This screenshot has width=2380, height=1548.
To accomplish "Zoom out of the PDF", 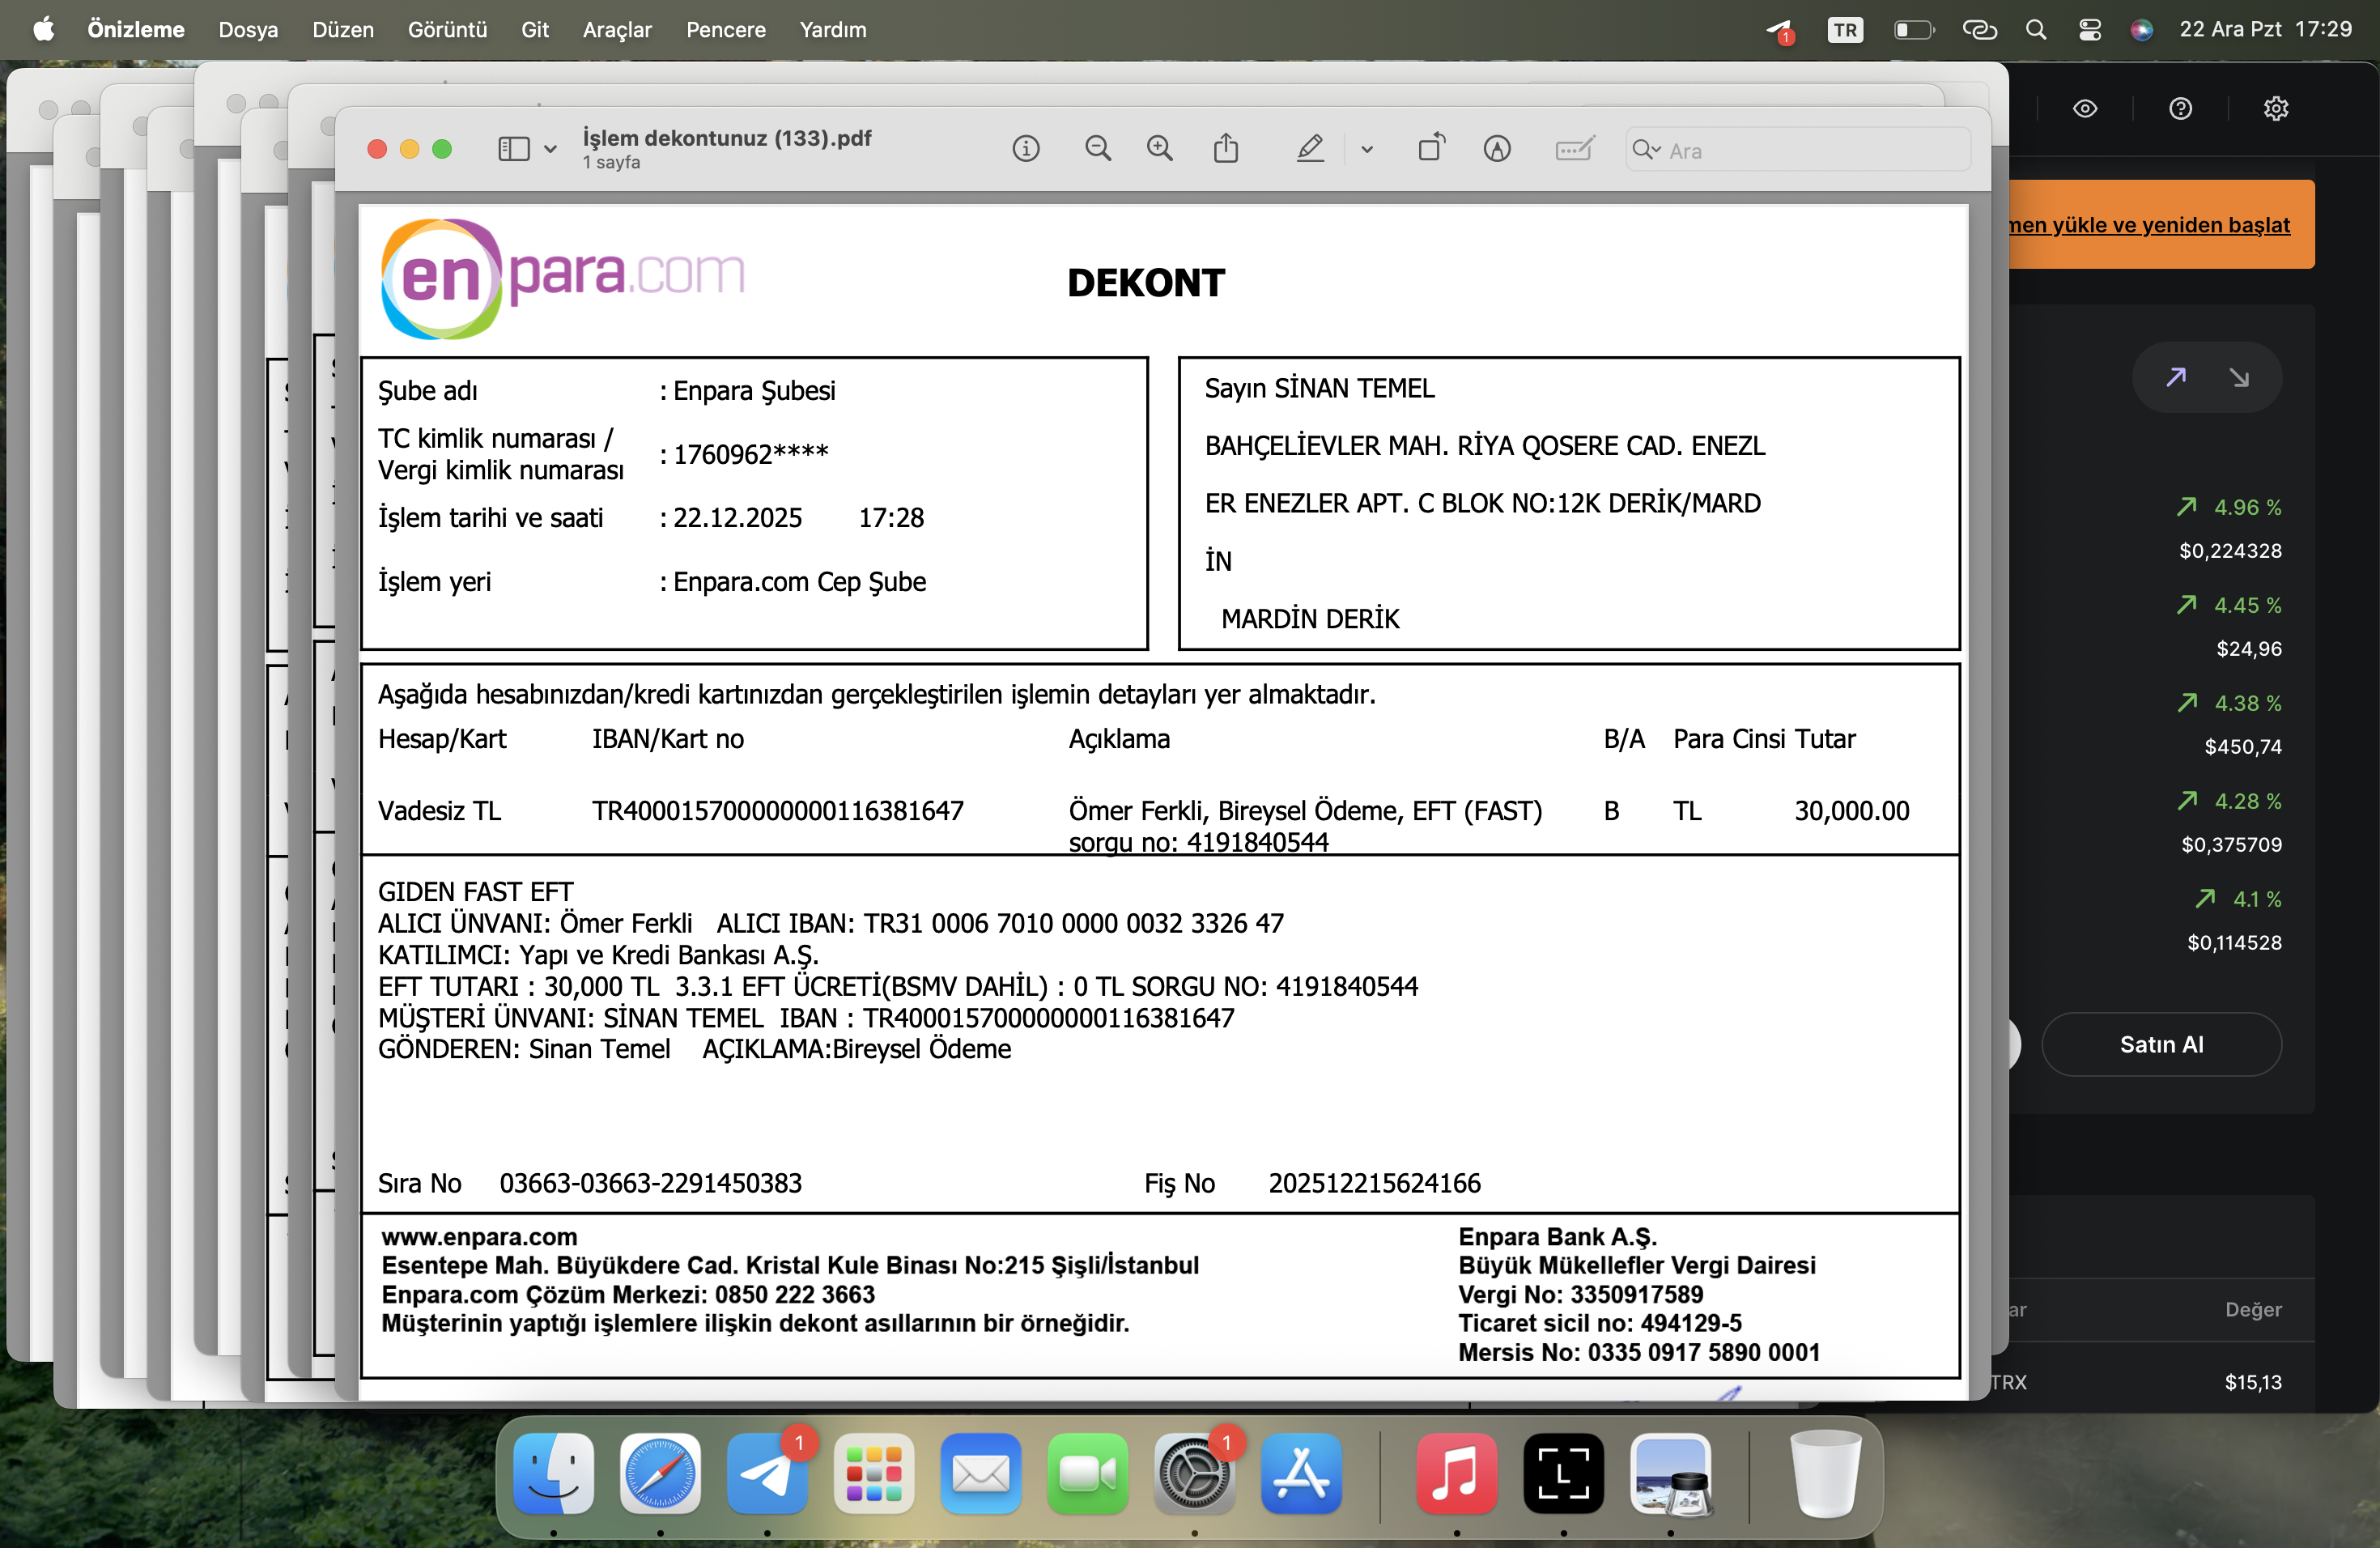I will coord(1098,150).
